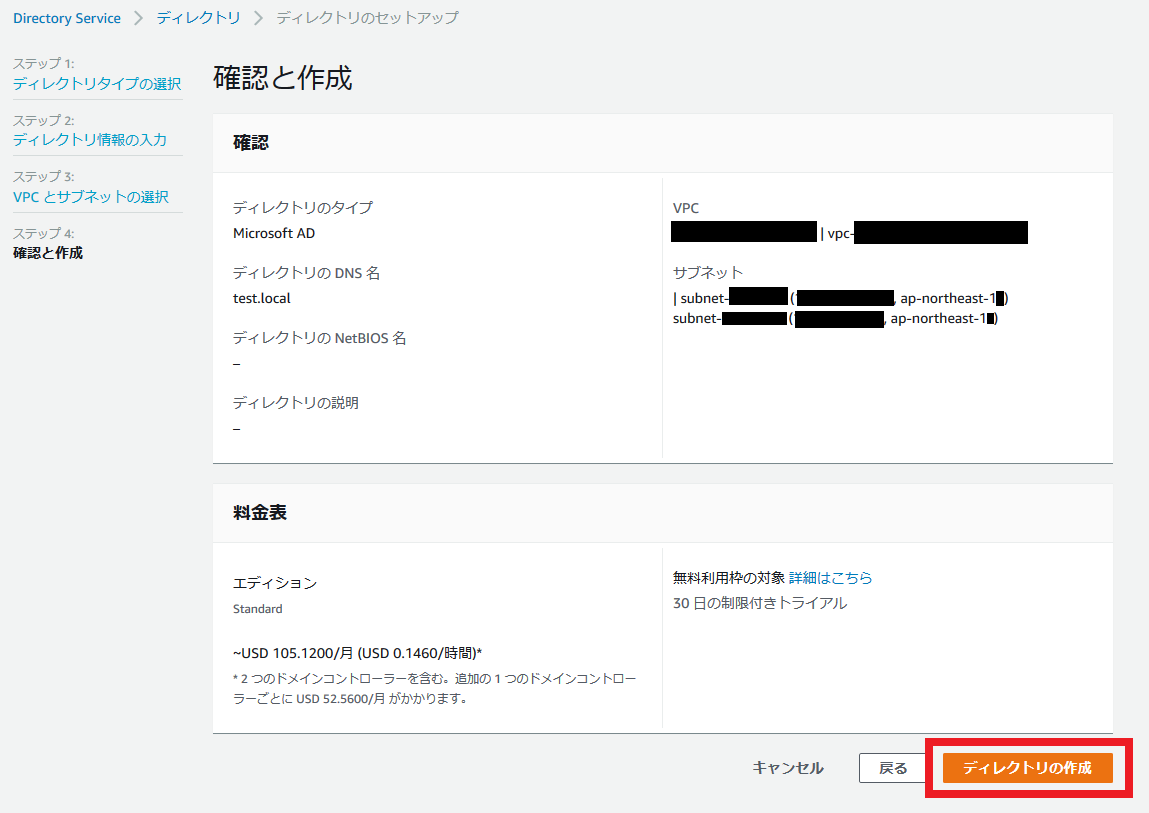This screenshot has height=813, width=1149.
Task: Click the 料金表 section header
Action: (x=259, y=512)
